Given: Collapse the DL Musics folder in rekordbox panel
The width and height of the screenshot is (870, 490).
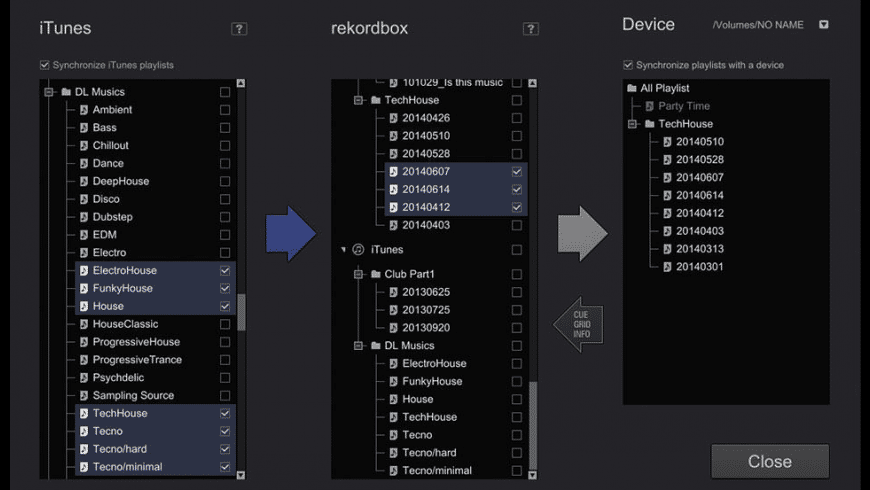Looking at the screenshot, I should [358, 346].
